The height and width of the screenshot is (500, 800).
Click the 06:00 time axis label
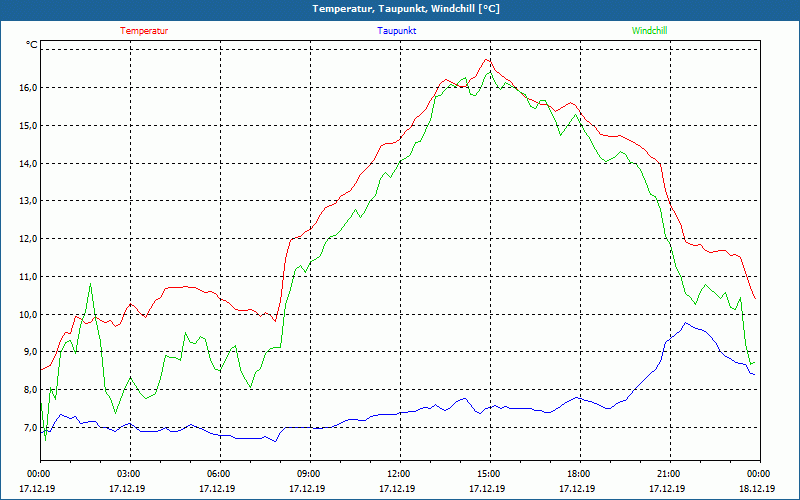click(x=220, y=474)
